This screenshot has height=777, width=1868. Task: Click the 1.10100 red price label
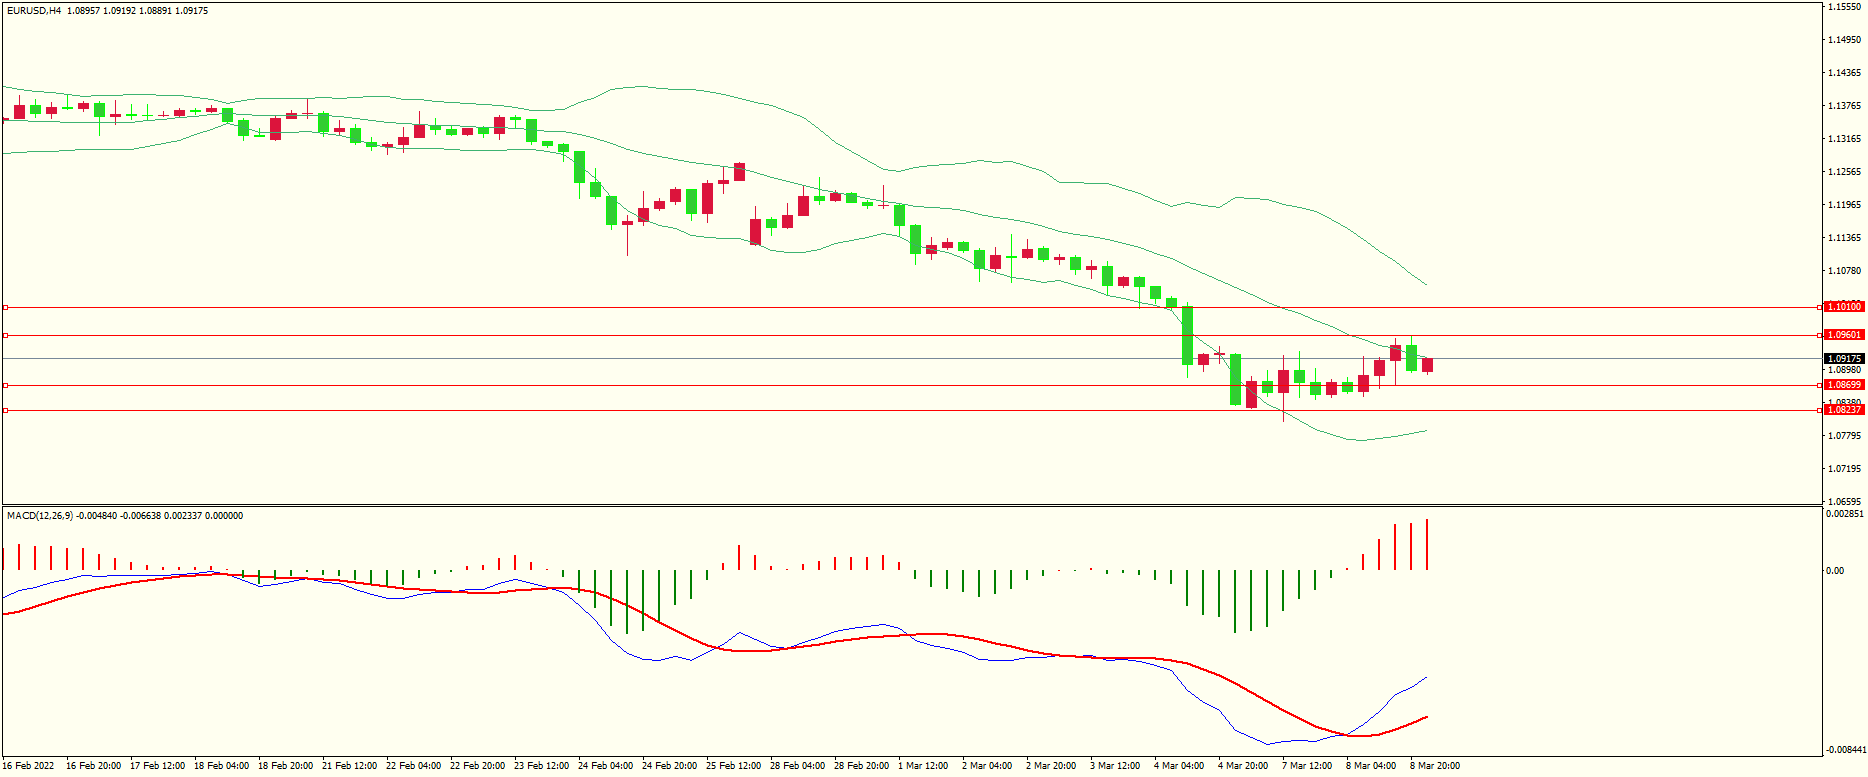1843,307
